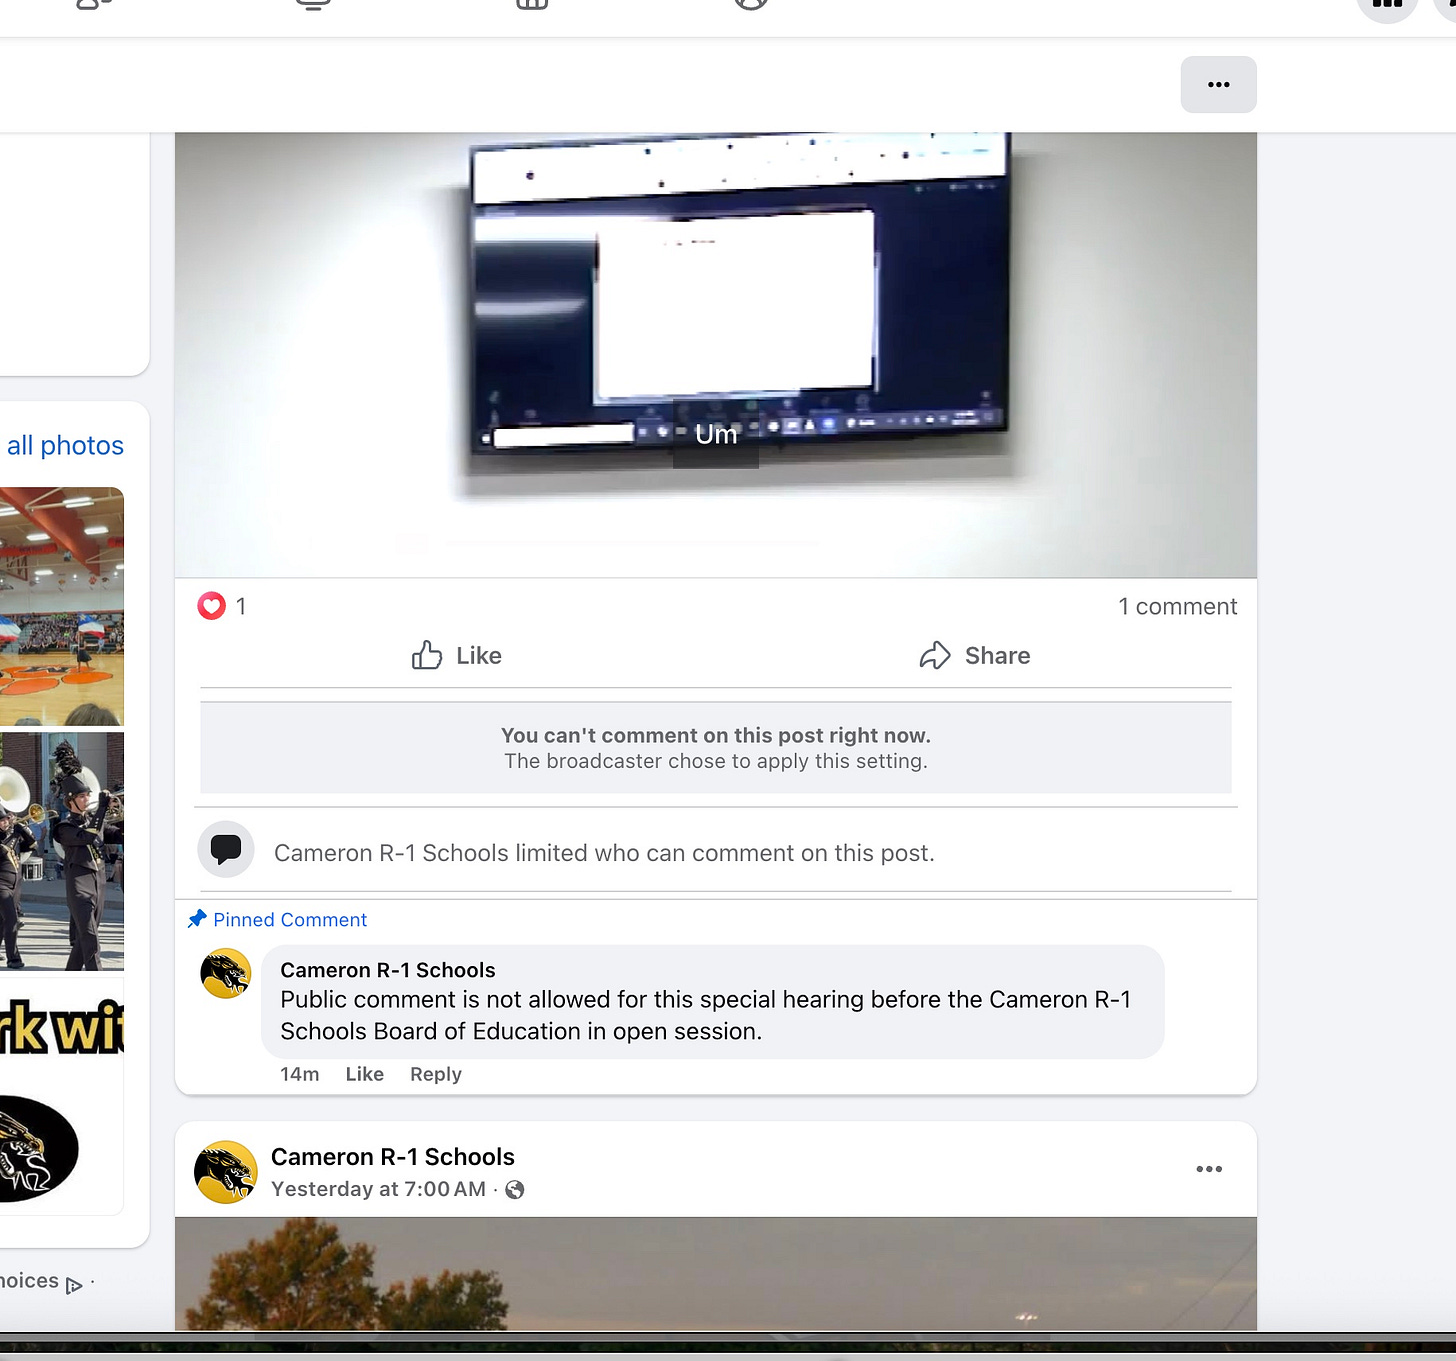Like the pinned comment
1456x1361 pixels.
[x=365, y=1074]
